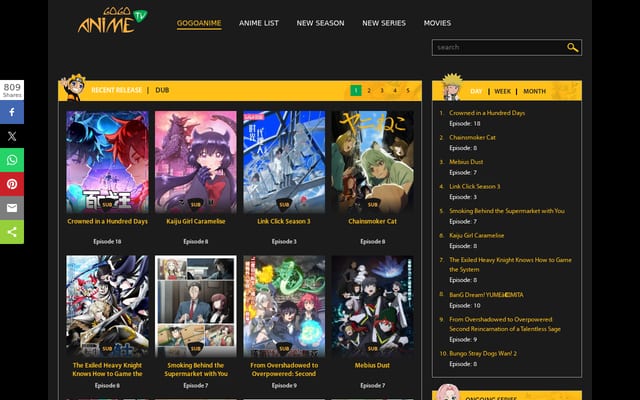The height and width of the screenshot is (400, 640).
Task: Go to pagination page 2
Action: [369, 90]
